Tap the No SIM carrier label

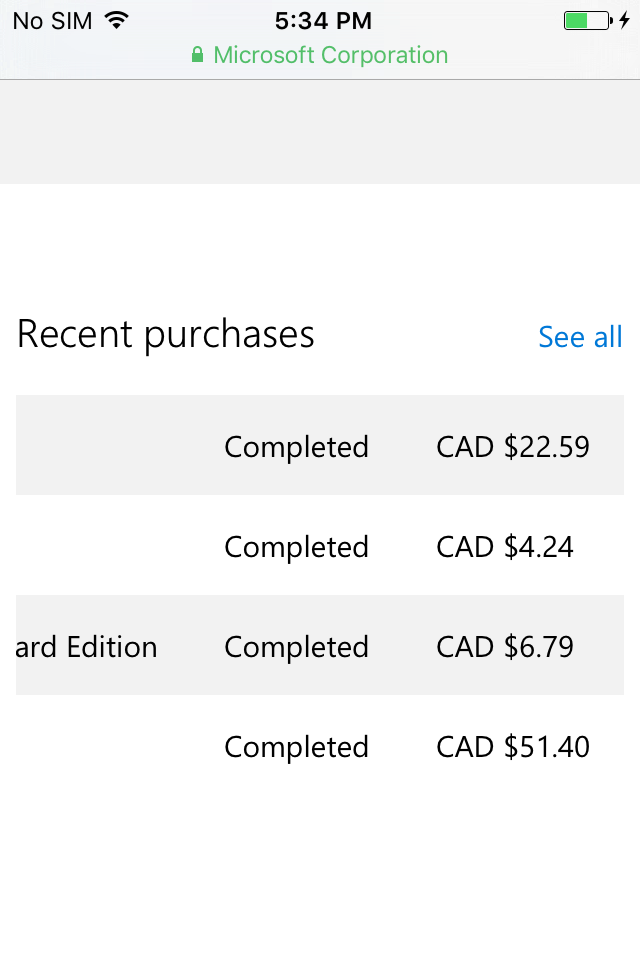(x=52, y=20)
